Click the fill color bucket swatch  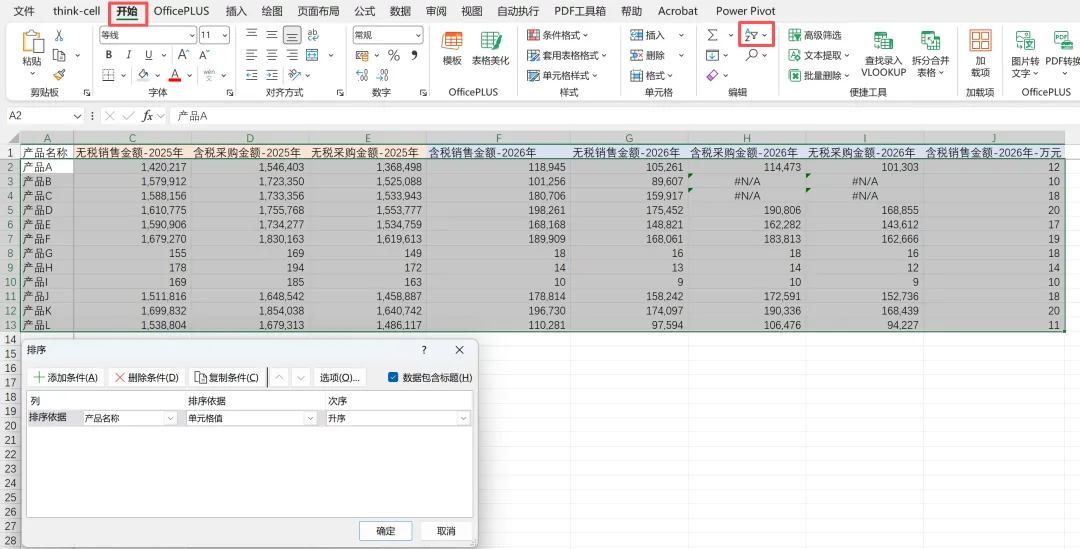tap(143, 74)
